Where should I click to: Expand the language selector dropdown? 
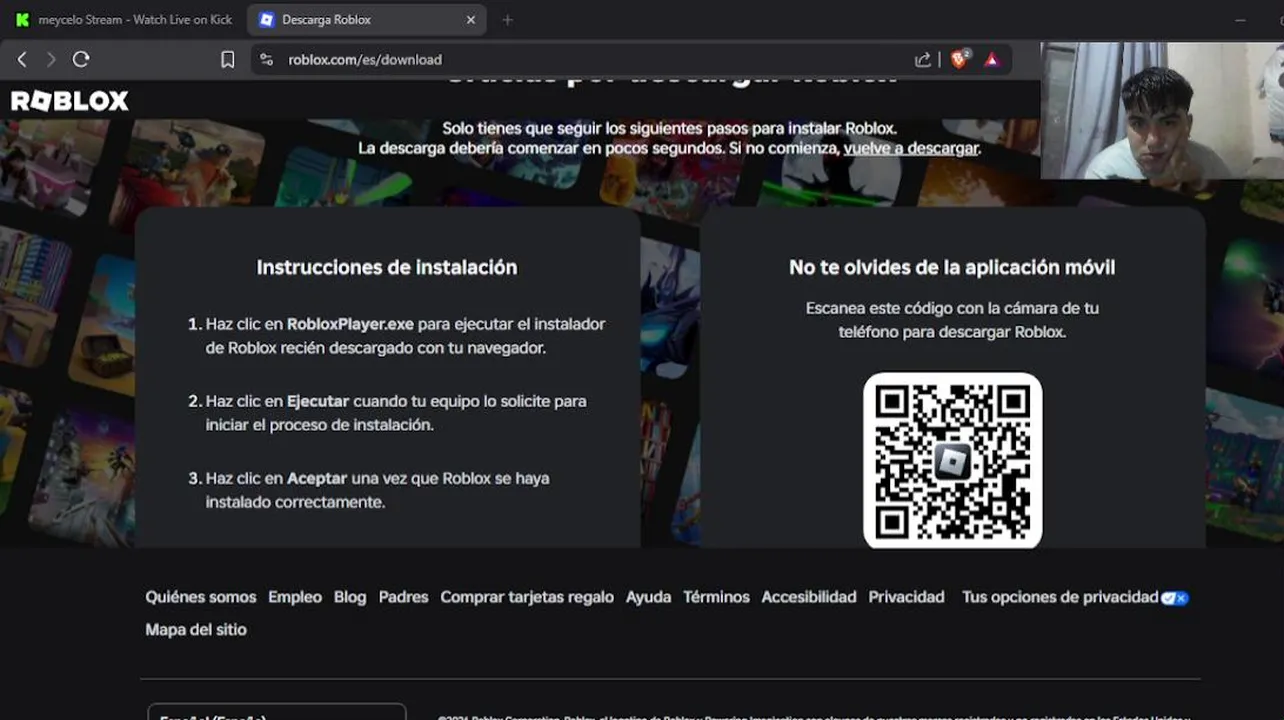pos(277,712)
